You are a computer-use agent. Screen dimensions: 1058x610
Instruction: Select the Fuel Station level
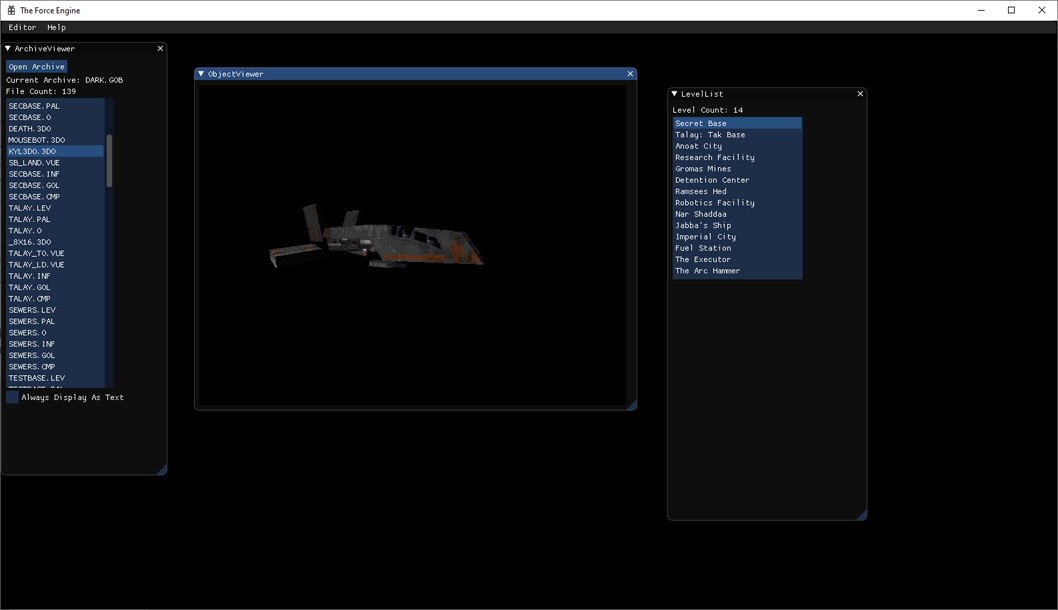(737, 248)
